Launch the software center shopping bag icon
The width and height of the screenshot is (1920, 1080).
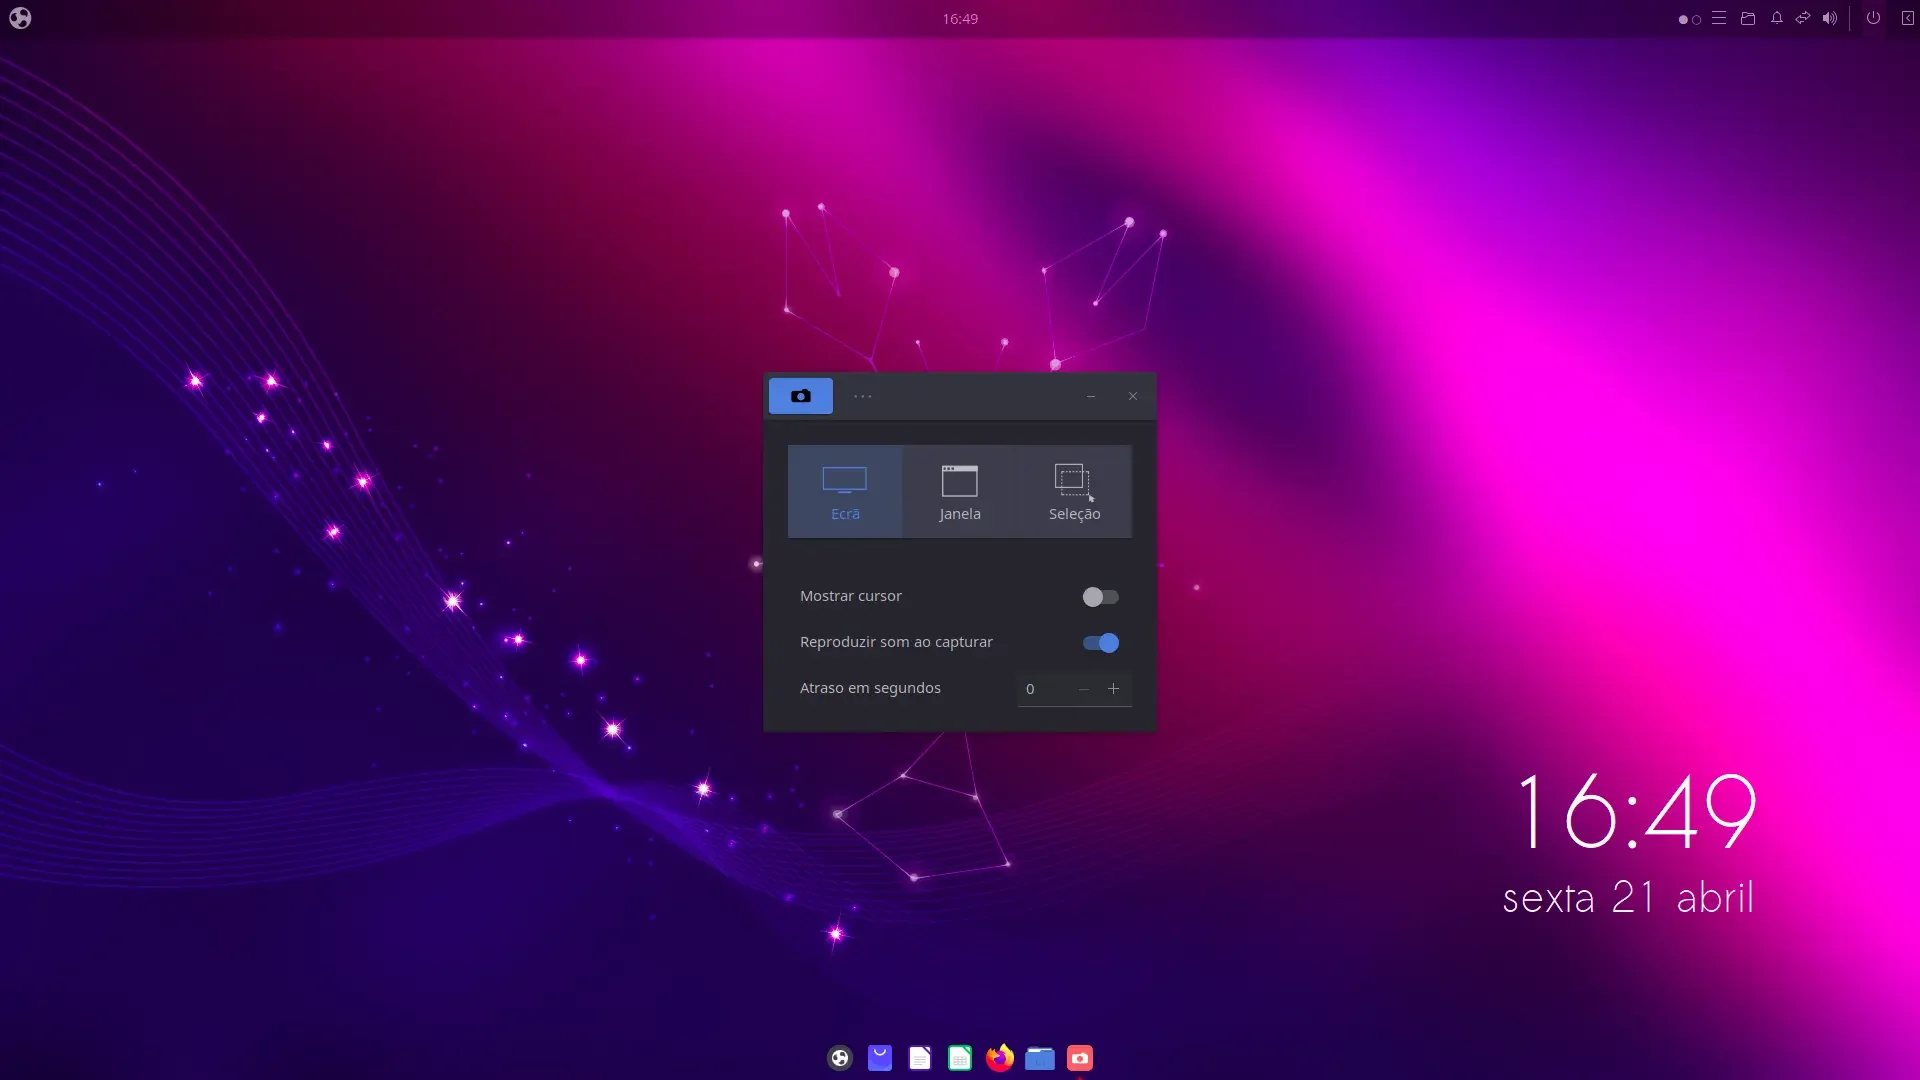coord(880,1058)
